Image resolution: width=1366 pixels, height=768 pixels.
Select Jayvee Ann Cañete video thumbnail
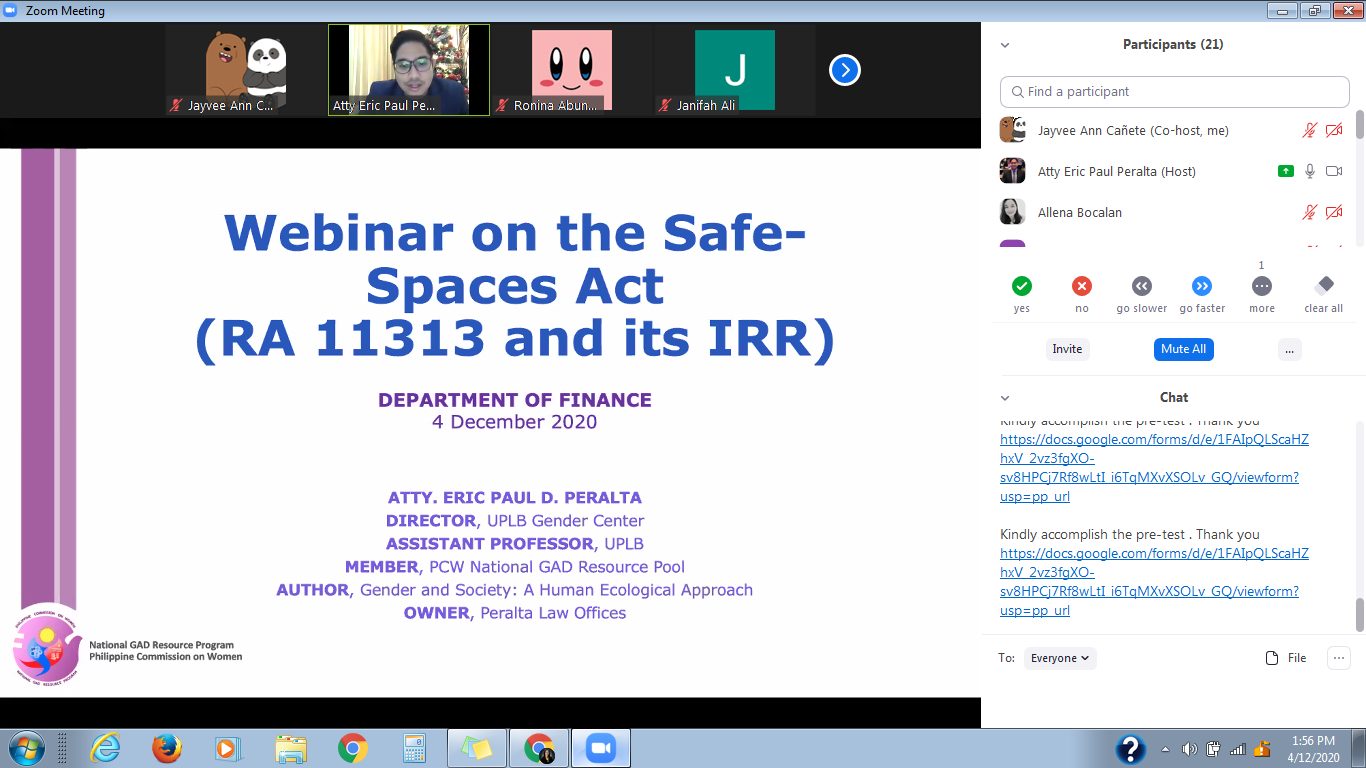(x=246, y=70)
